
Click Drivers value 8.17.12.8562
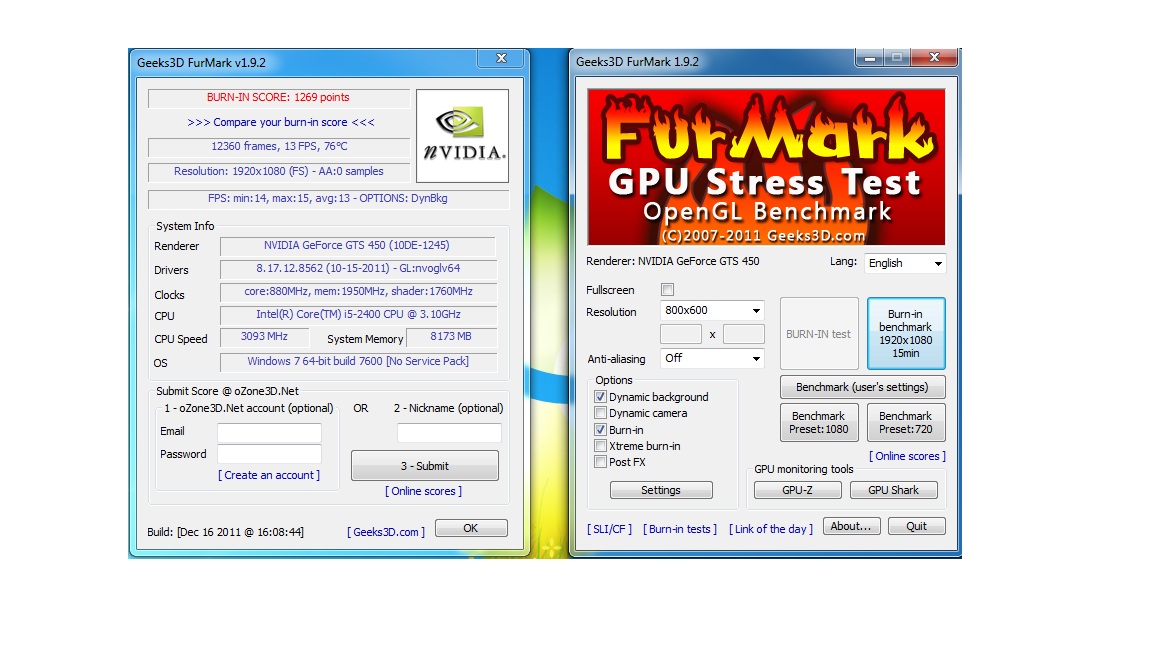(358, 269)
